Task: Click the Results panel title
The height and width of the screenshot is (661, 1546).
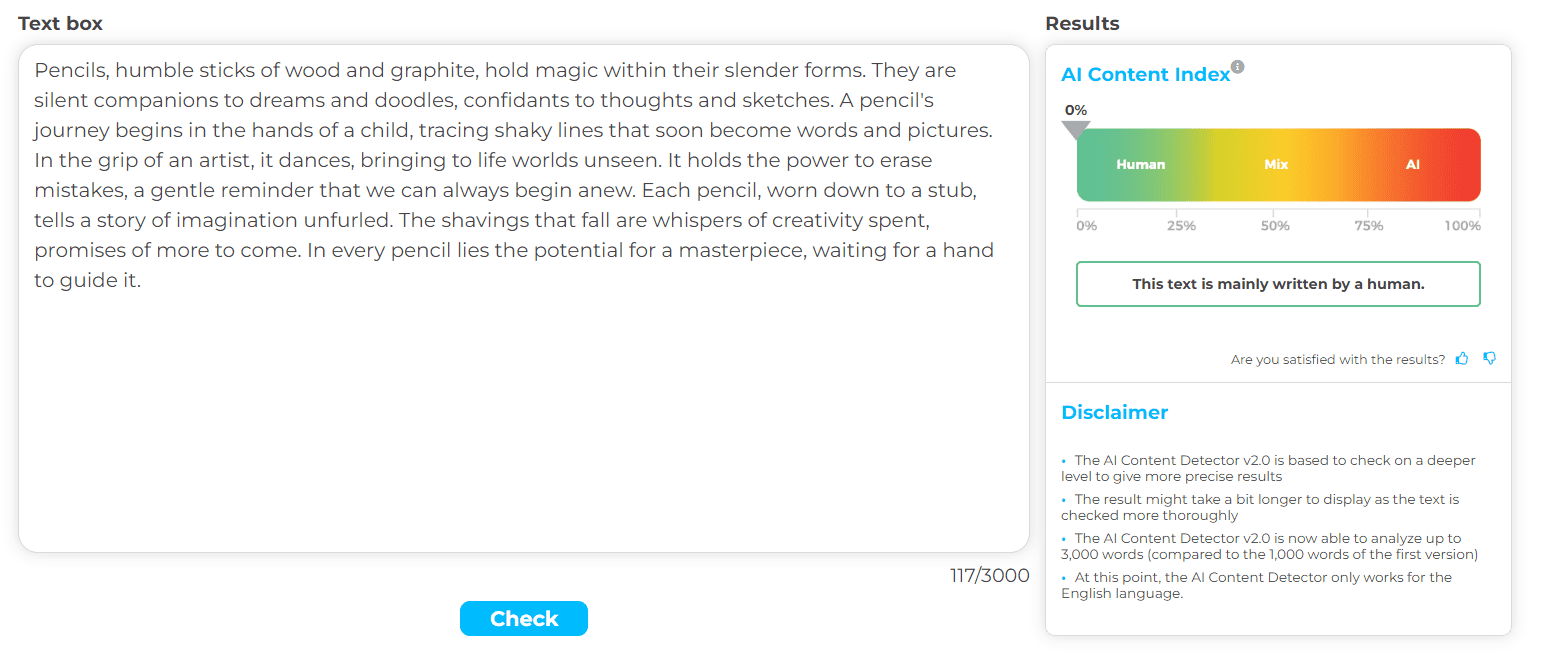Action: (x=1082, y=23)
